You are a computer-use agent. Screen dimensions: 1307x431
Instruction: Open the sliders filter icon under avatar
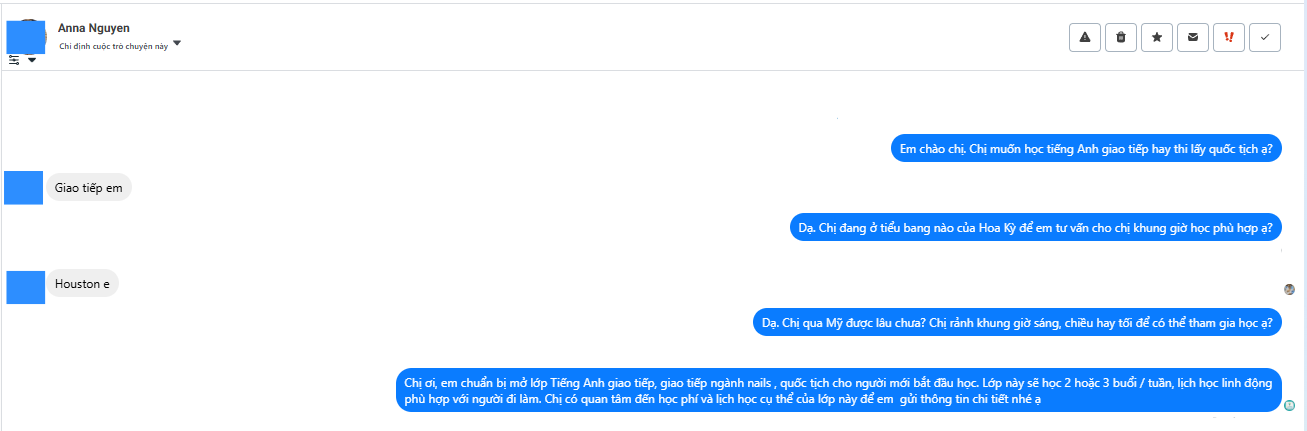(x=14, y=60)
